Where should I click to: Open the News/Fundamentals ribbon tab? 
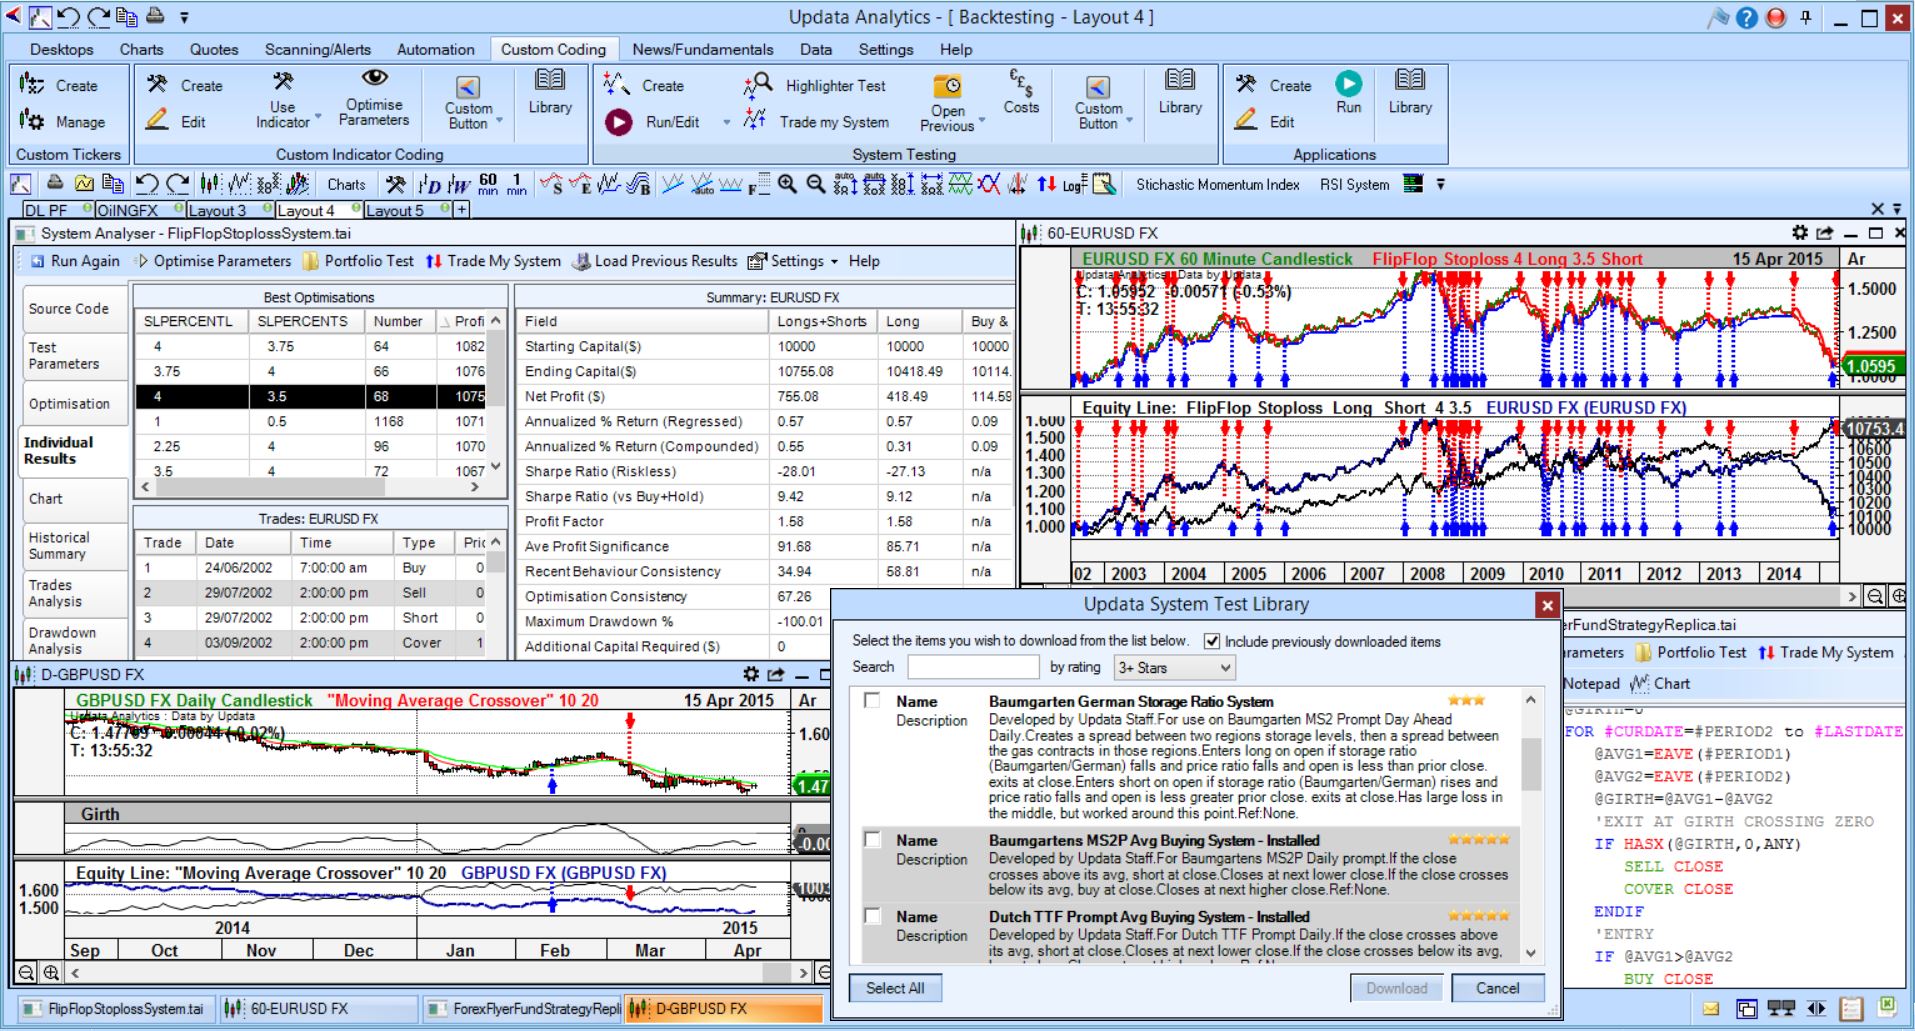click(x=703, y=49)
